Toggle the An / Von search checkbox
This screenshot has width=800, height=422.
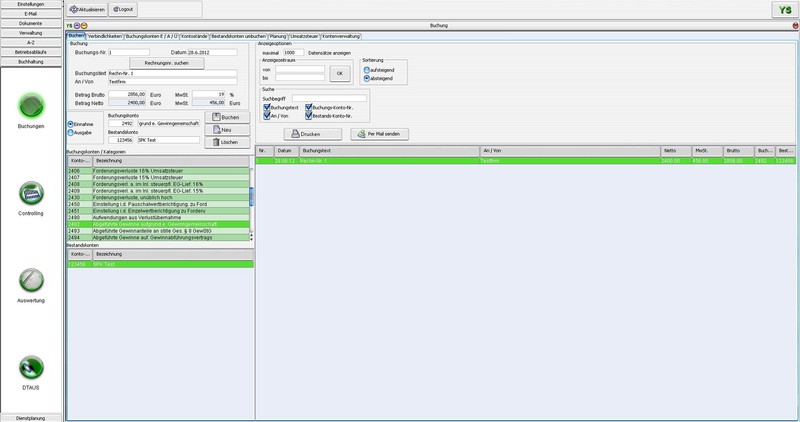[267, 116]
